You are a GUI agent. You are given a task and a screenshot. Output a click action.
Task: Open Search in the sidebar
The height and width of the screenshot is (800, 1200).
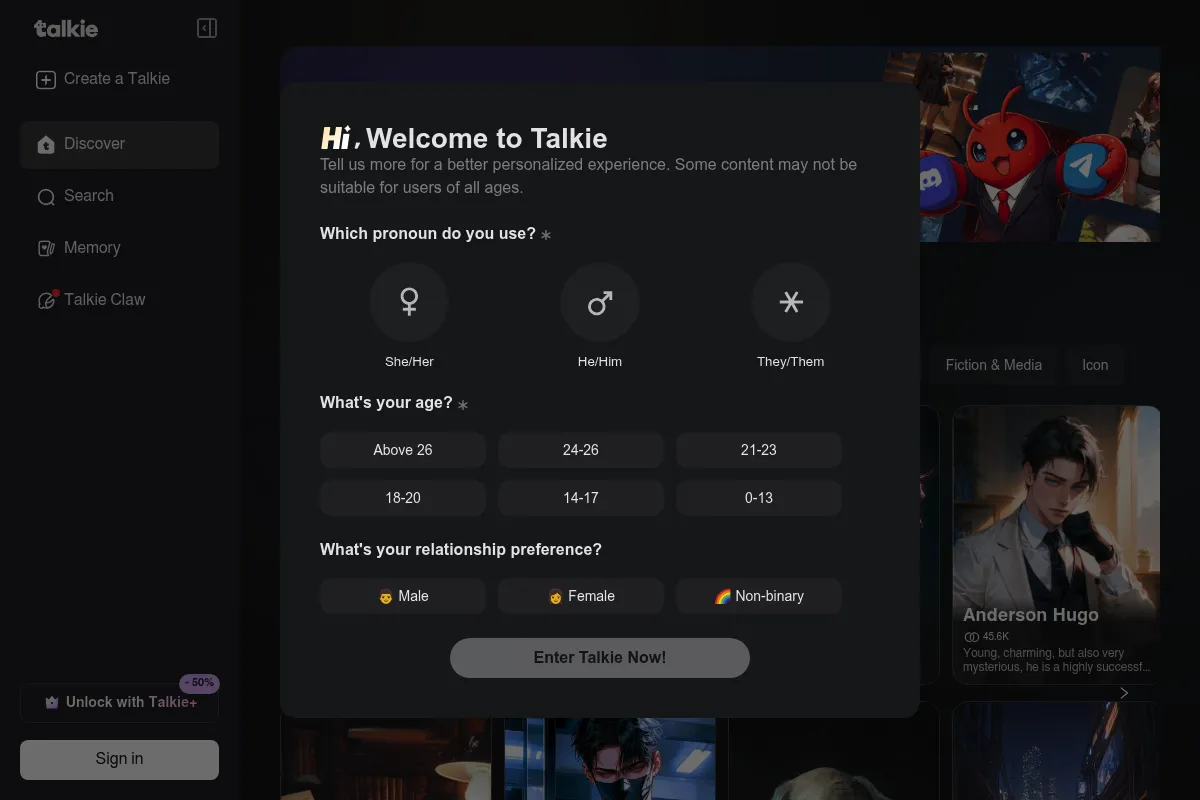(119, 196)
